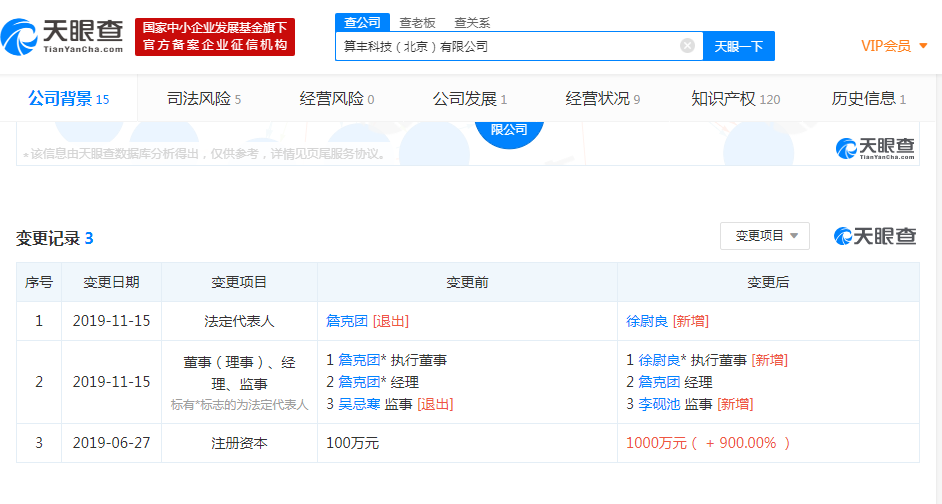Open 詹克团 执行董事 link under 变更前
Screen dimensions: 942x504
359,360
